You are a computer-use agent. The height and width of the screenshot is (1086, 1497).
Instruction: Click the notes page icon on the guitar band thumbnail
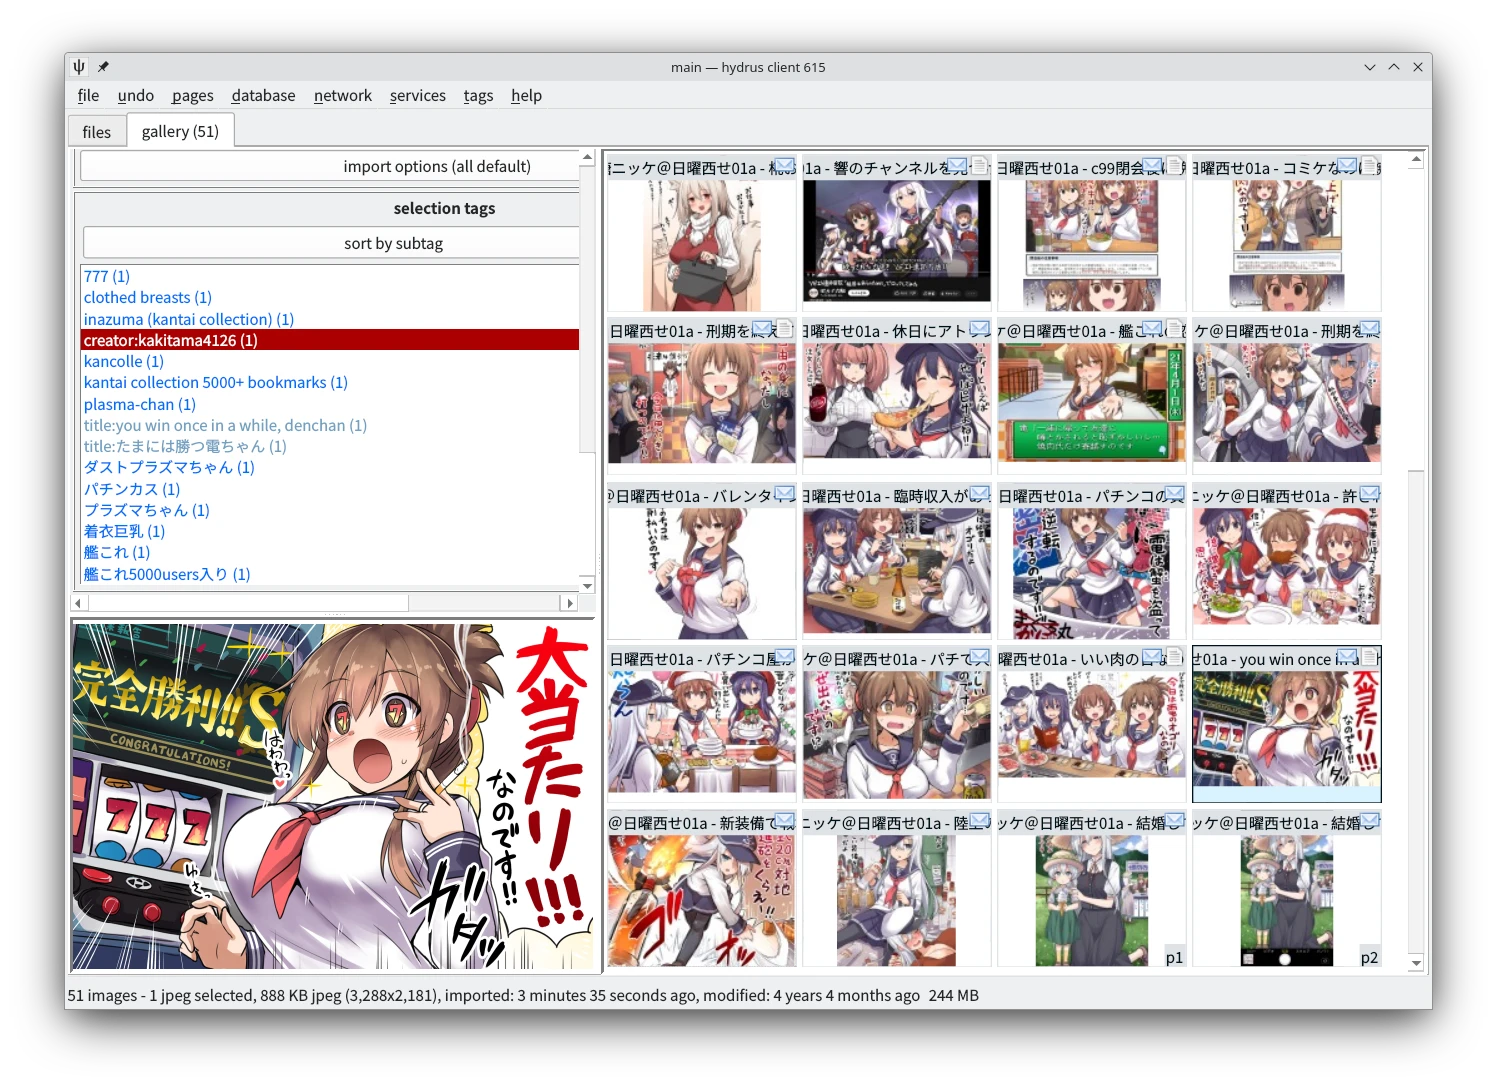979,165
